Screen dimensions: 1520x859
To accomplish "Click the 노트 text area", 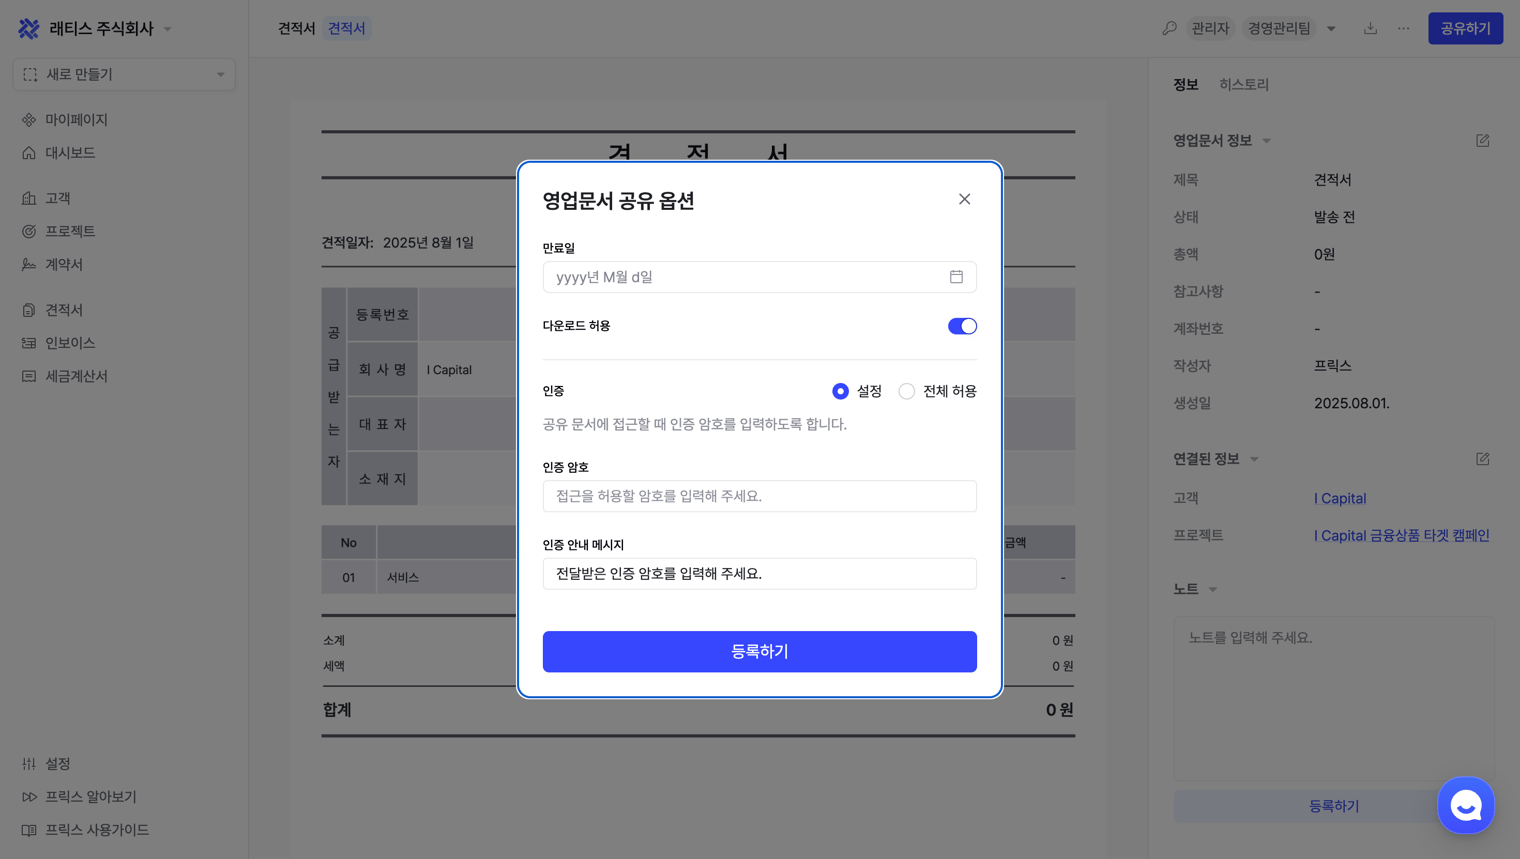I will pyautogui.click(x=1334, y=698).
